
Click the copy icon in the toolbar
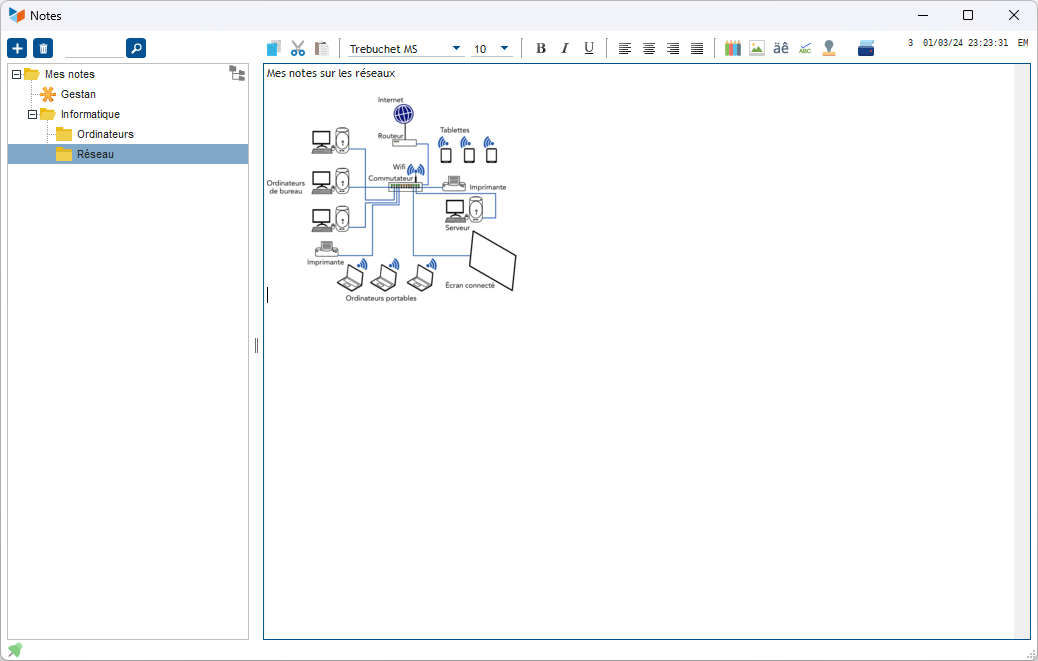(x=274, y=48)
